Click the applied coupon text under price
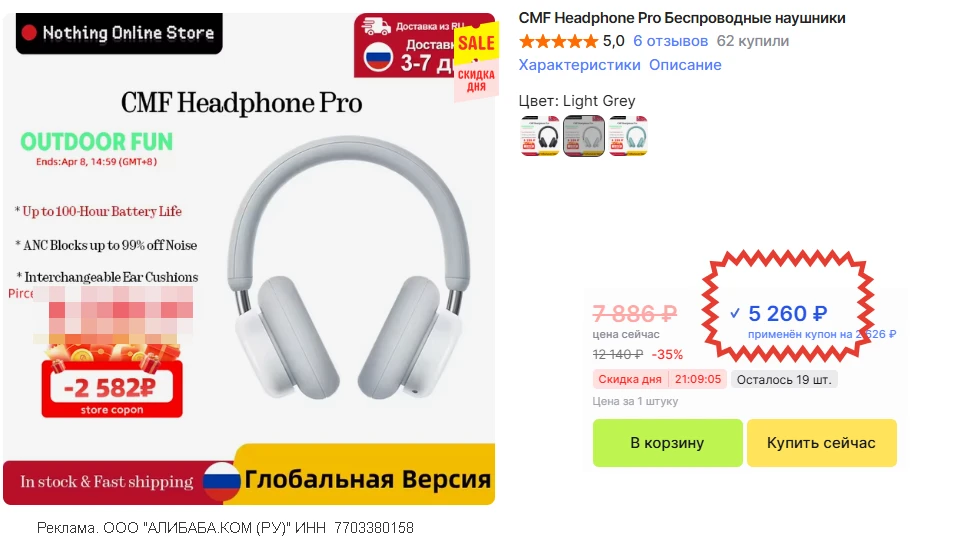956x543 pixels. coord(821,334)
